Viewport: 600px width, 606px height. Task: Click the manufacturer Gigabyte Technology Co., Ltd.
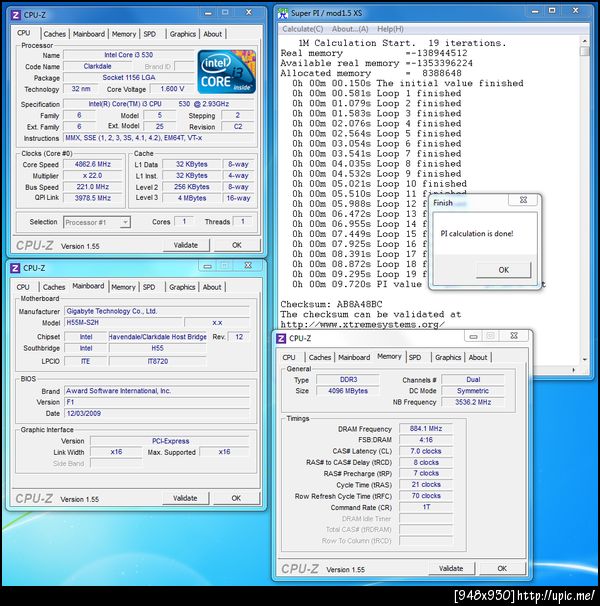tap(157, 311)
